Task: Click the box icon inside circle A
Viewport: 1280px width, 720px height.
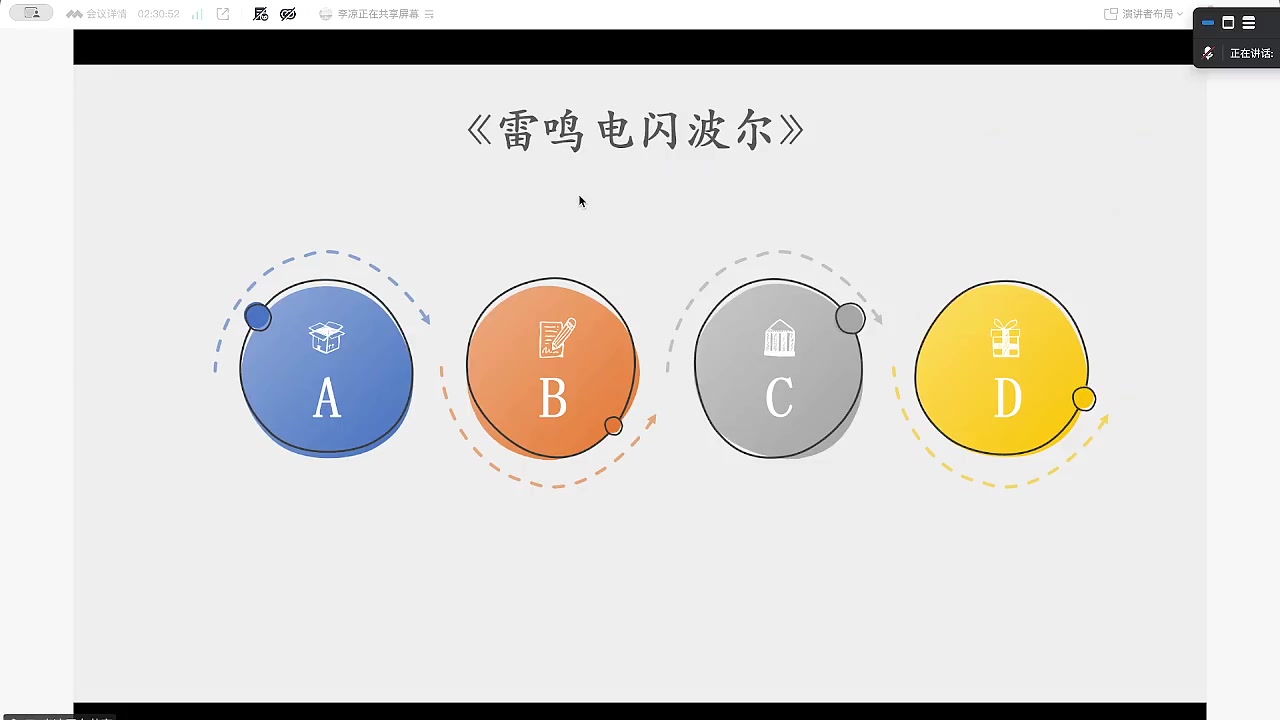Action: 326,337
